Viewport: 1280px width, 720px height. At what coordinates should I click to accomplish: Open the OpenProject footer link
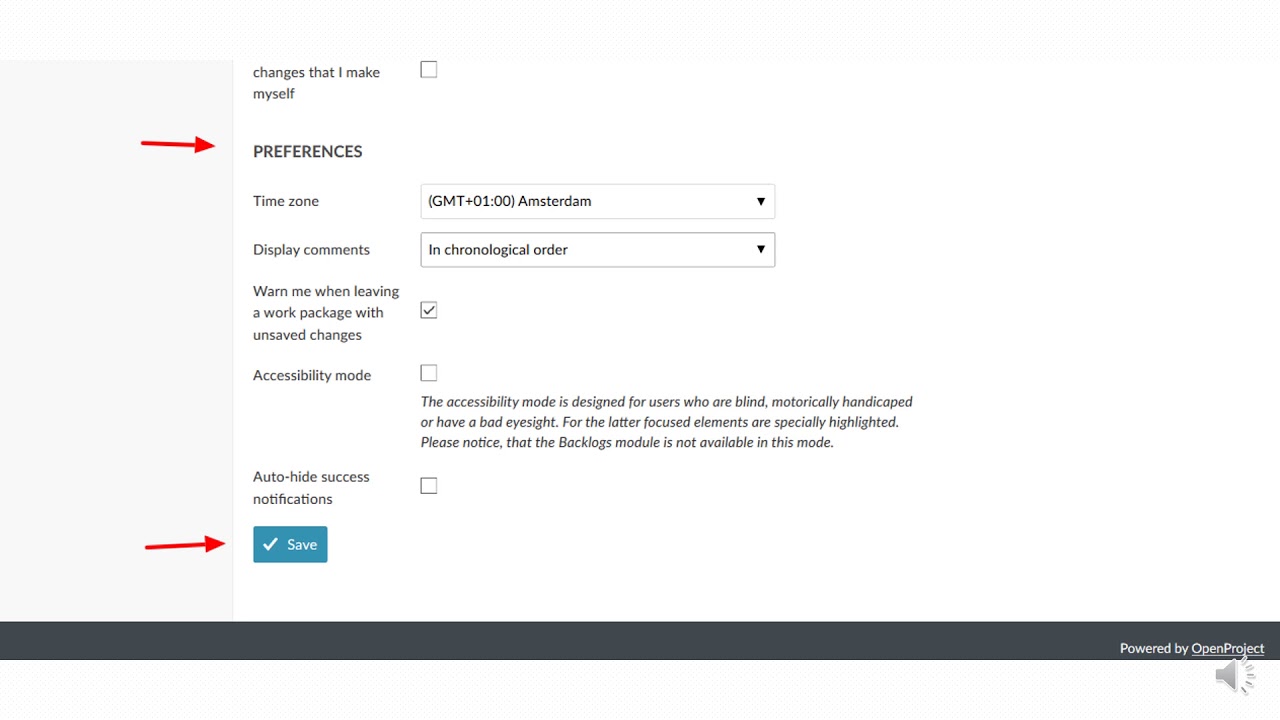pos(1227,648)
